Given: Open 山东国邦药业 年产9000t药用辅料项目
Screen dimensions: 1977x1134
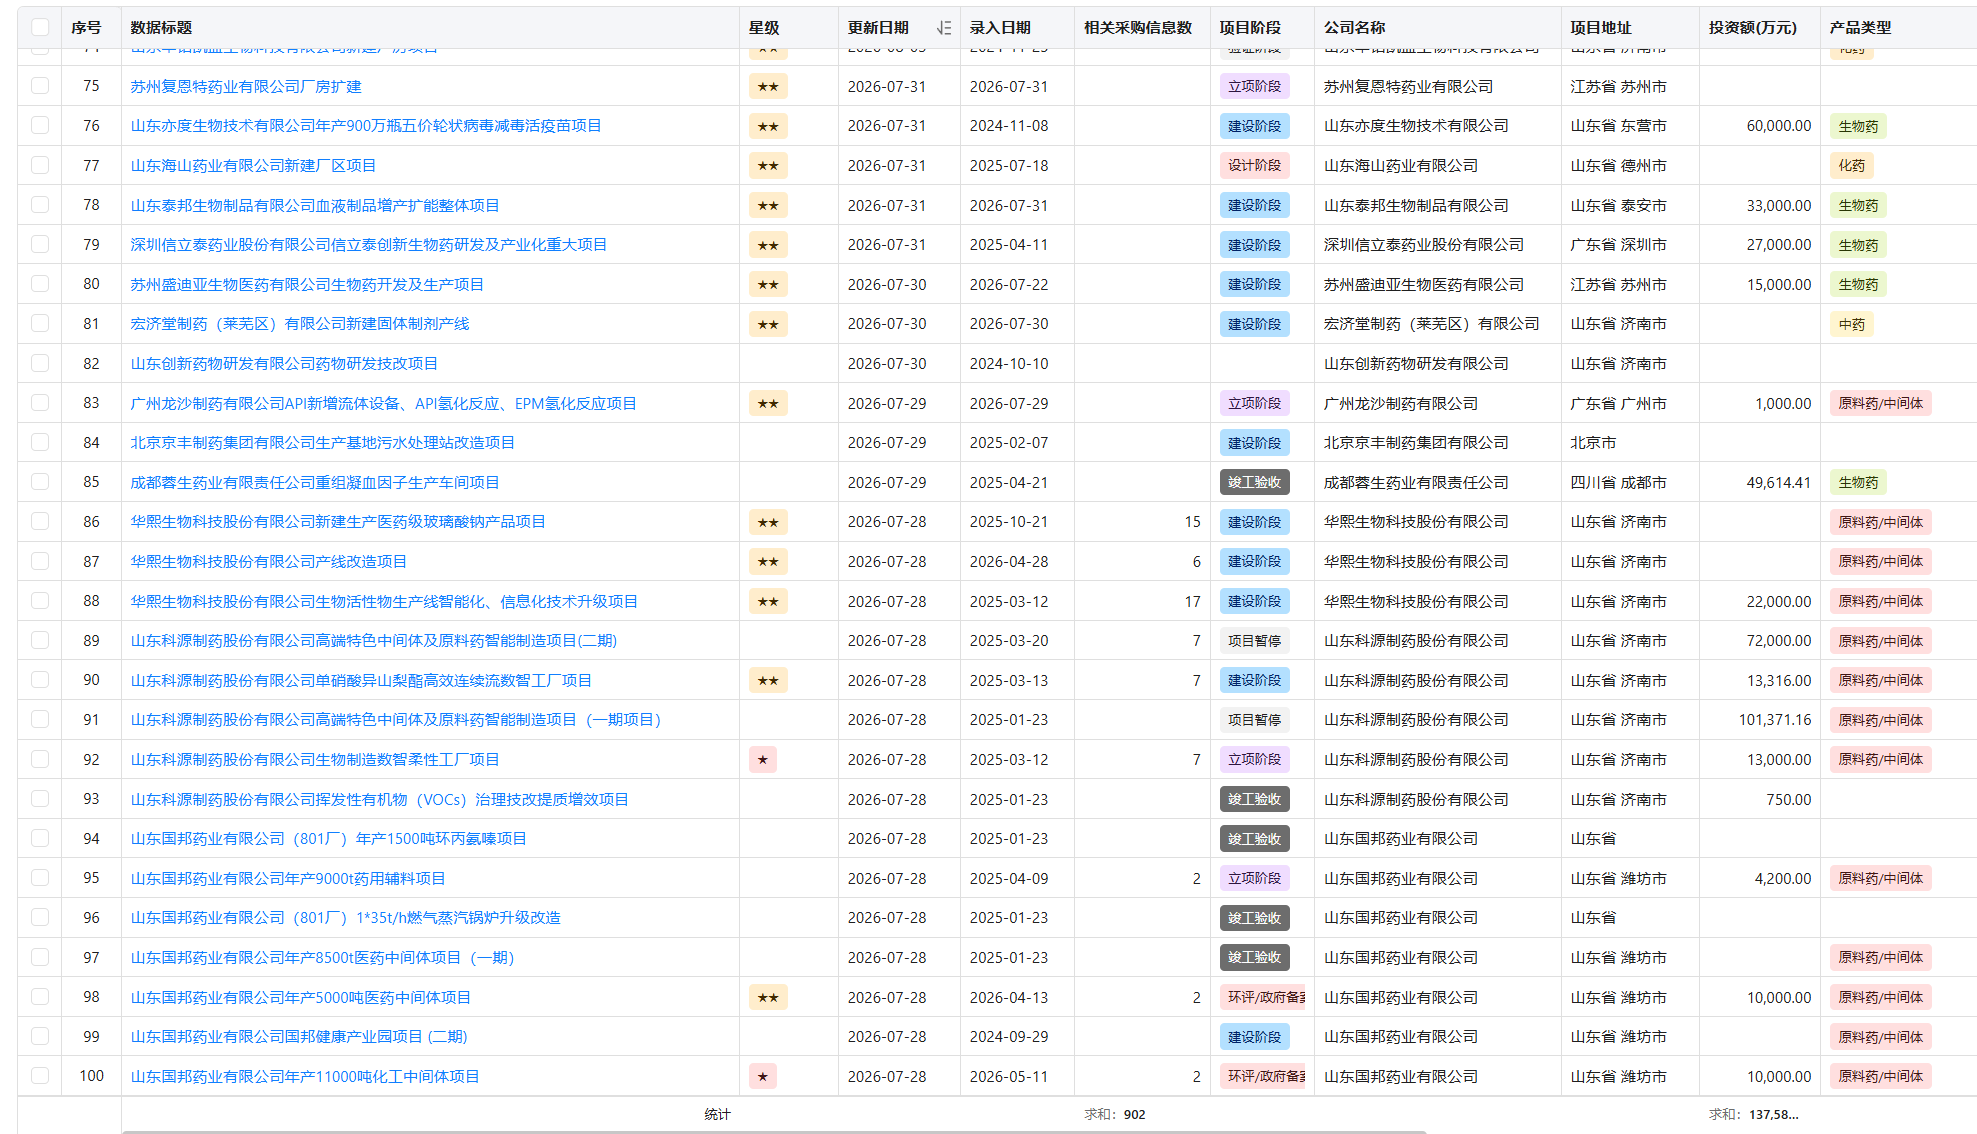Looking at the screenshot, I should (288, 879).
